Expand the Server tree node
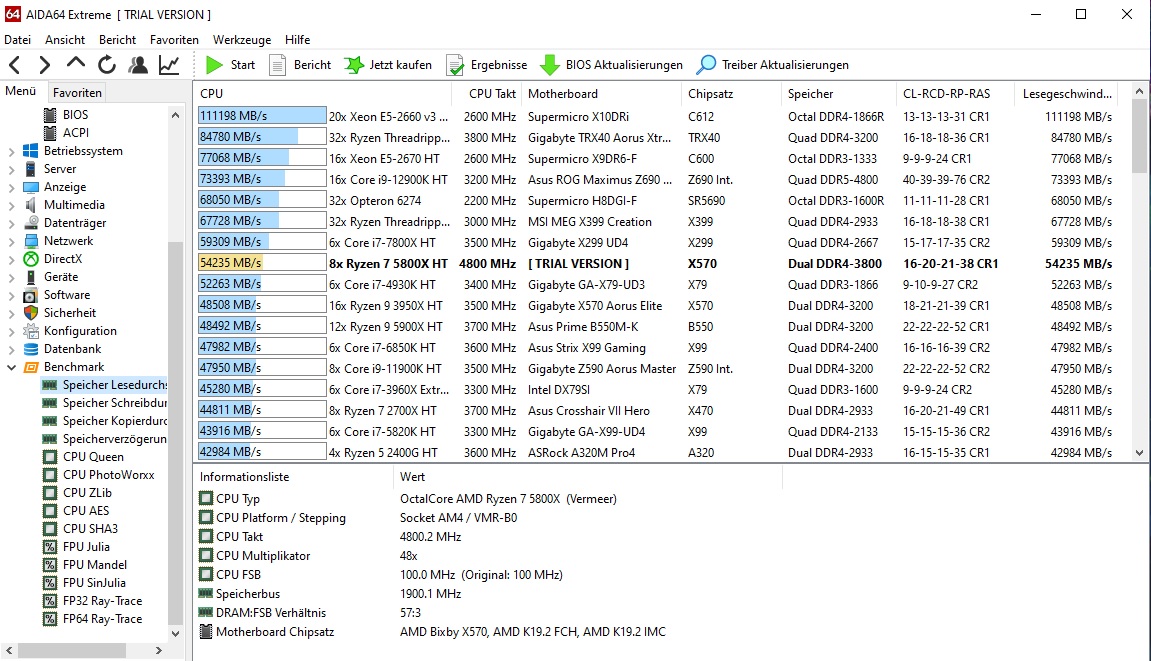 (11, 169)
